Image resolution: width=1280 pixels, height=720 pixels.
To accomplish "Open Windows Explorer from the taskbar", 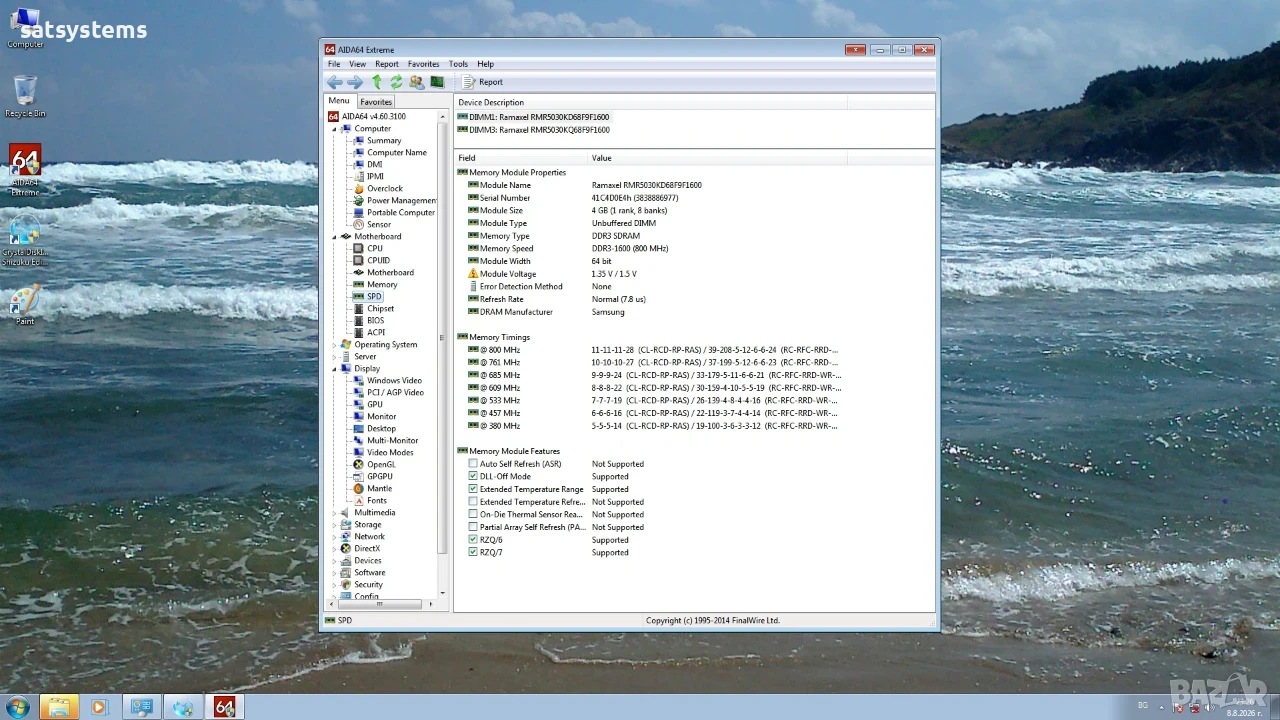I will (59, 707).
